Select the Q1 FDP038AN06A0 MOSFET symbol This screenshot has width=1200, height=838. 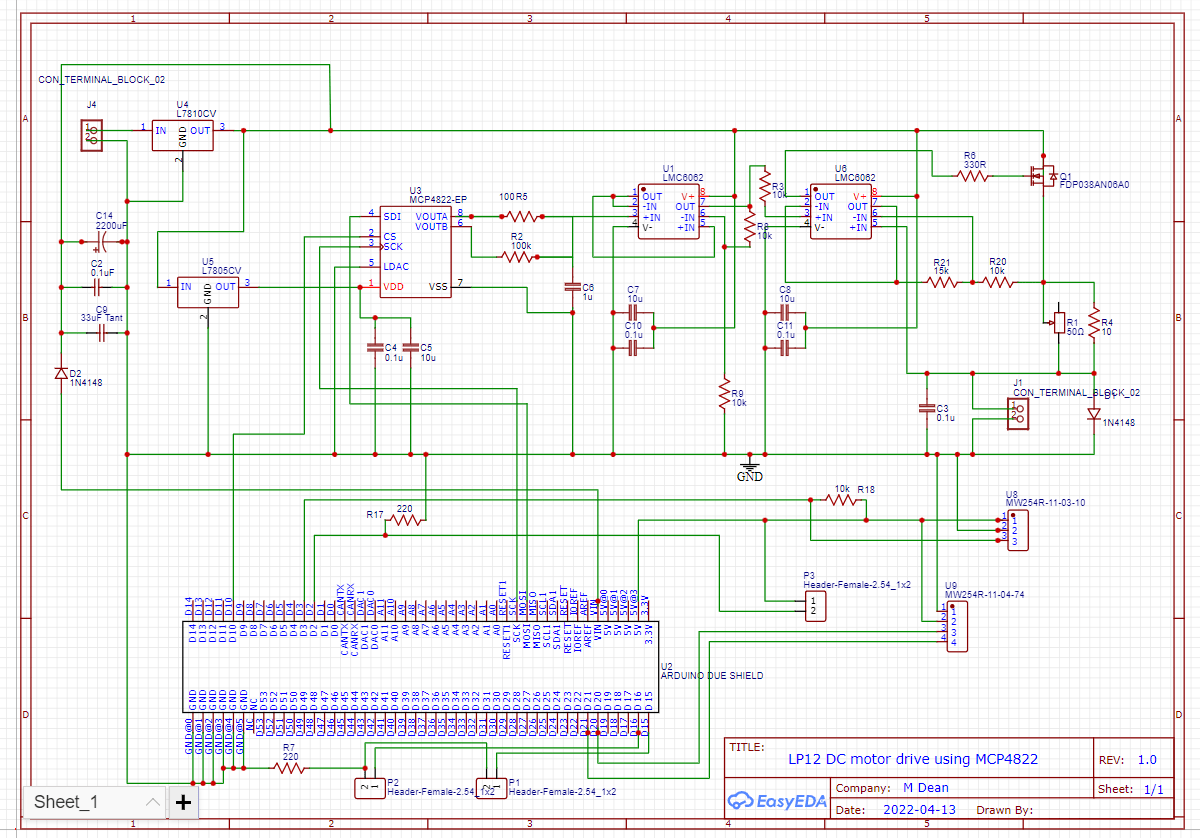1042,178
